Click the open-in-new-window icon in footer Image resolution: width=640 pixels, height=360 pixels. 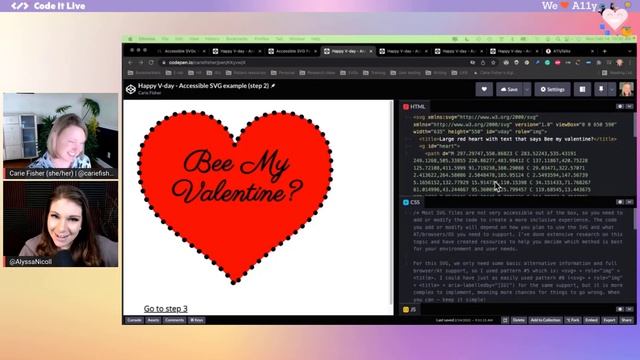click(x=505, y=320)
